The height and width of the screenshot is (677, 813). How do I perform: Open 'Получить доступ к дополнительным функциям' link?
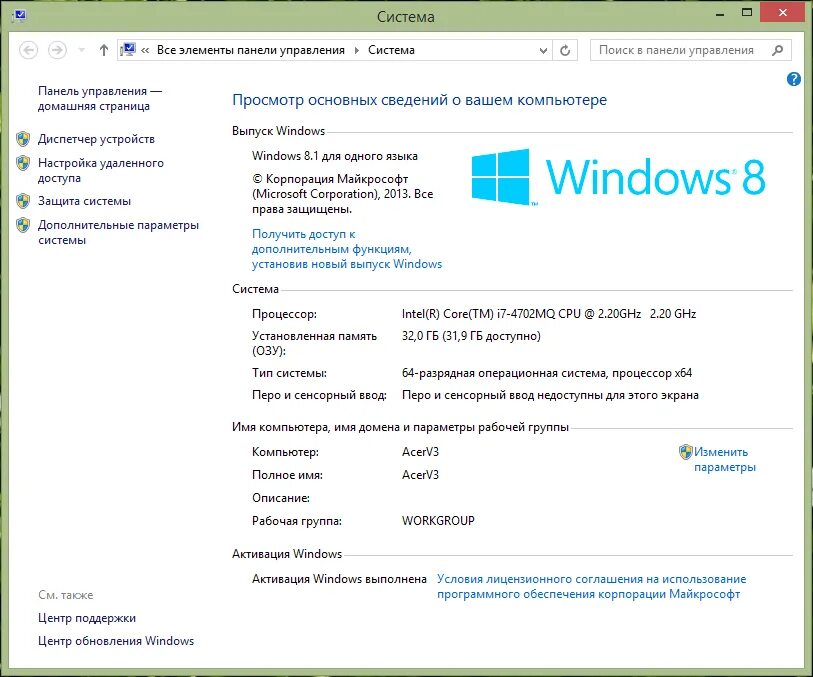tap(347, 249)
